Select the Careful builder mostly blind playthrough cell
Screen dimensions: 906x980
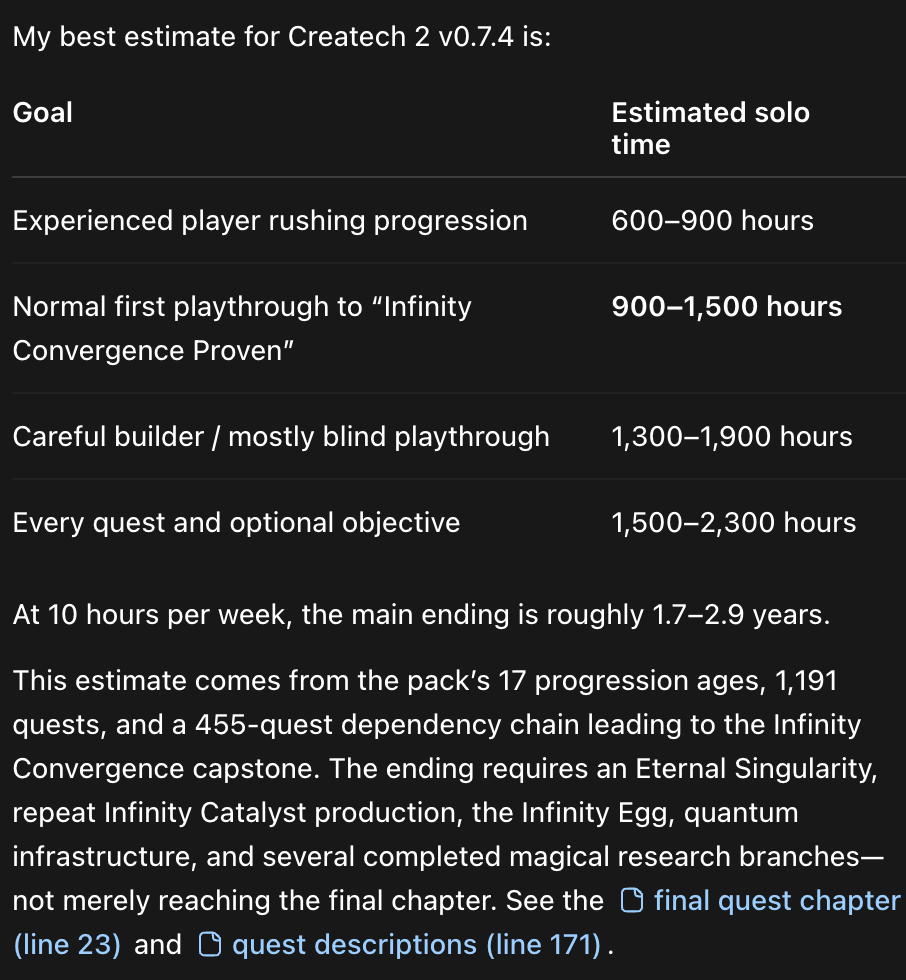[x=281, y=436]
